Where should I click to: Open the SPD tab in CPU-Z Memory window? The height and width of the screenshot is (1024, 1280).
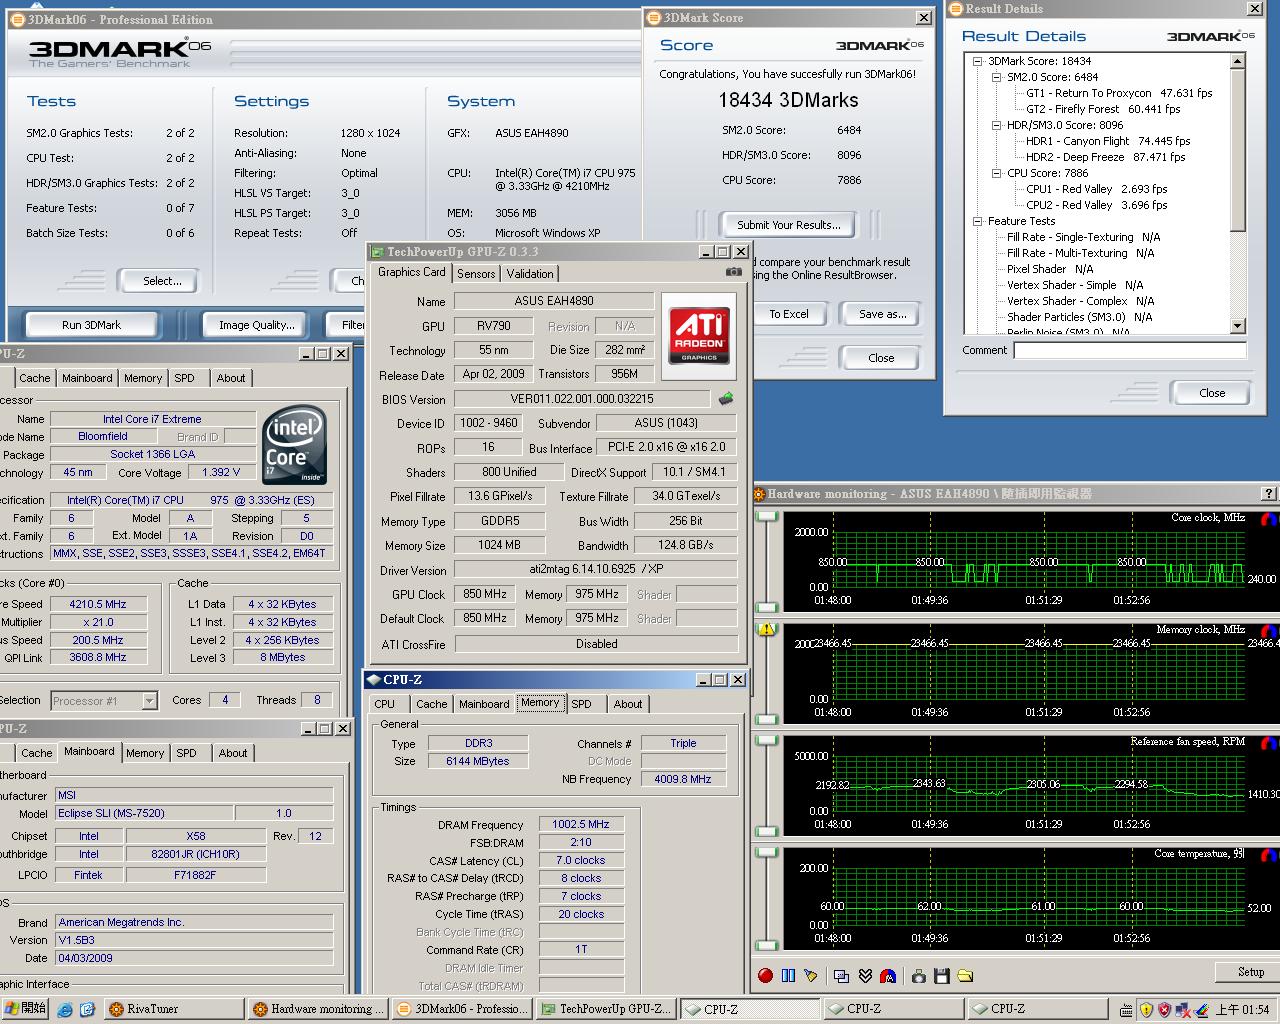click(x=581, y=704)
